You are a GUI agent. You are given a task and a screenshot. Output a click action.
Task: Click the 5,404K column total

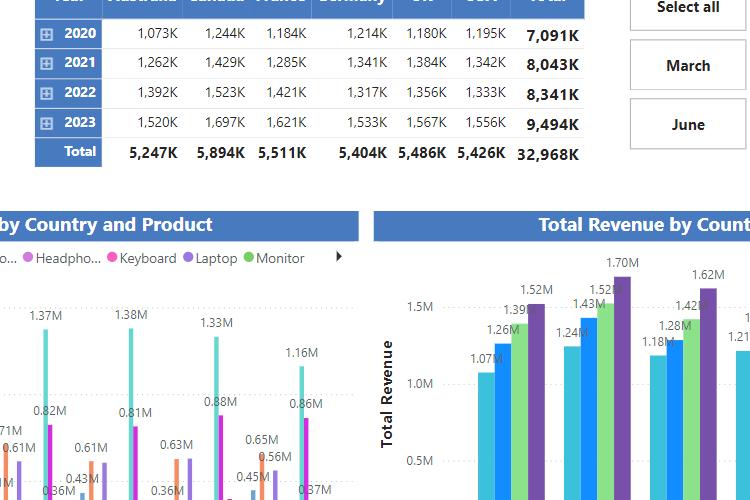click(363, 153)
